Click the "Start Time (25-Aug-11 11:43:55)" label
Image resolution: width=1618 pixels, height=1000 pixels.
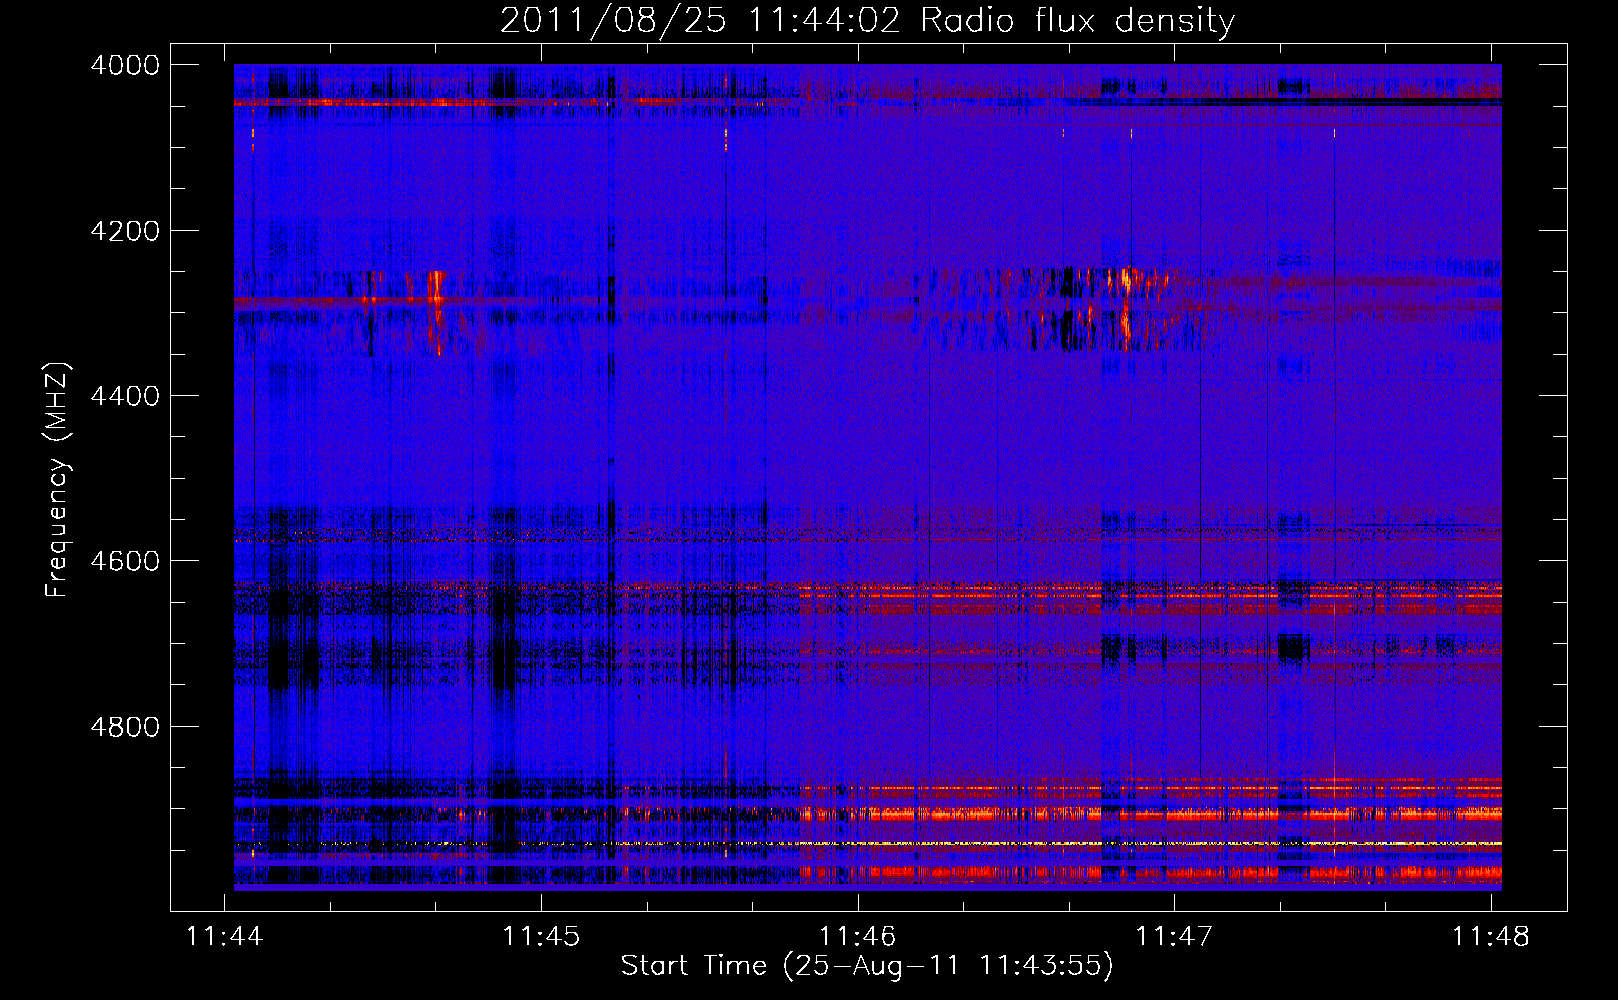867,966
